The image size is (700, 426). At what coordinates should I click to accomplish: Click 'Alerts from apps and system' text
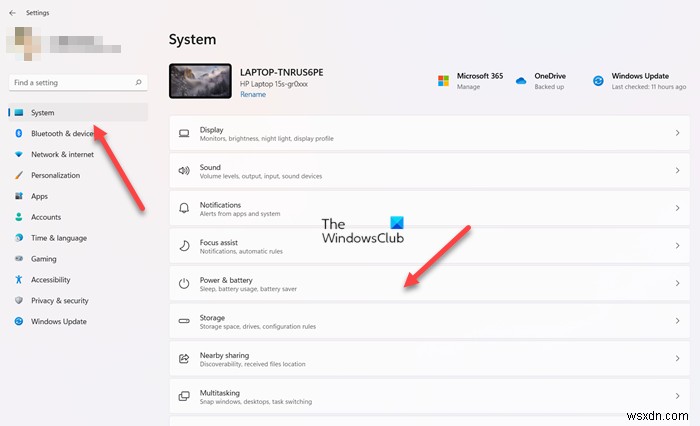pos(240,213)
